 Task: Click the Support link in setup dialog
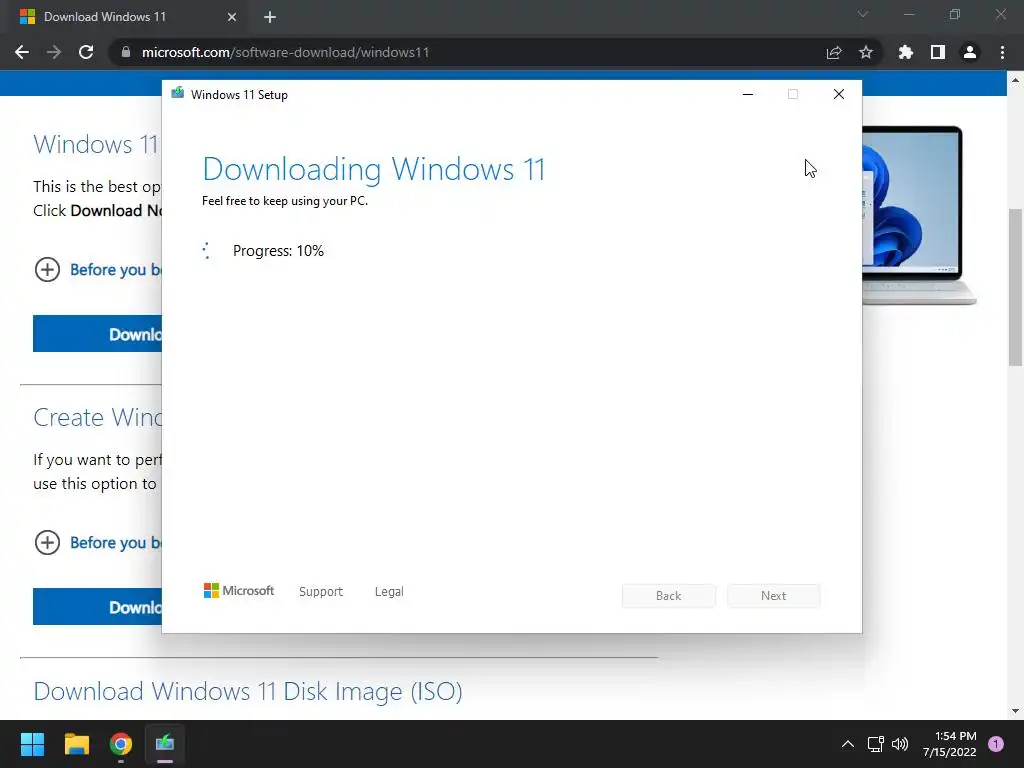point(321,592)
